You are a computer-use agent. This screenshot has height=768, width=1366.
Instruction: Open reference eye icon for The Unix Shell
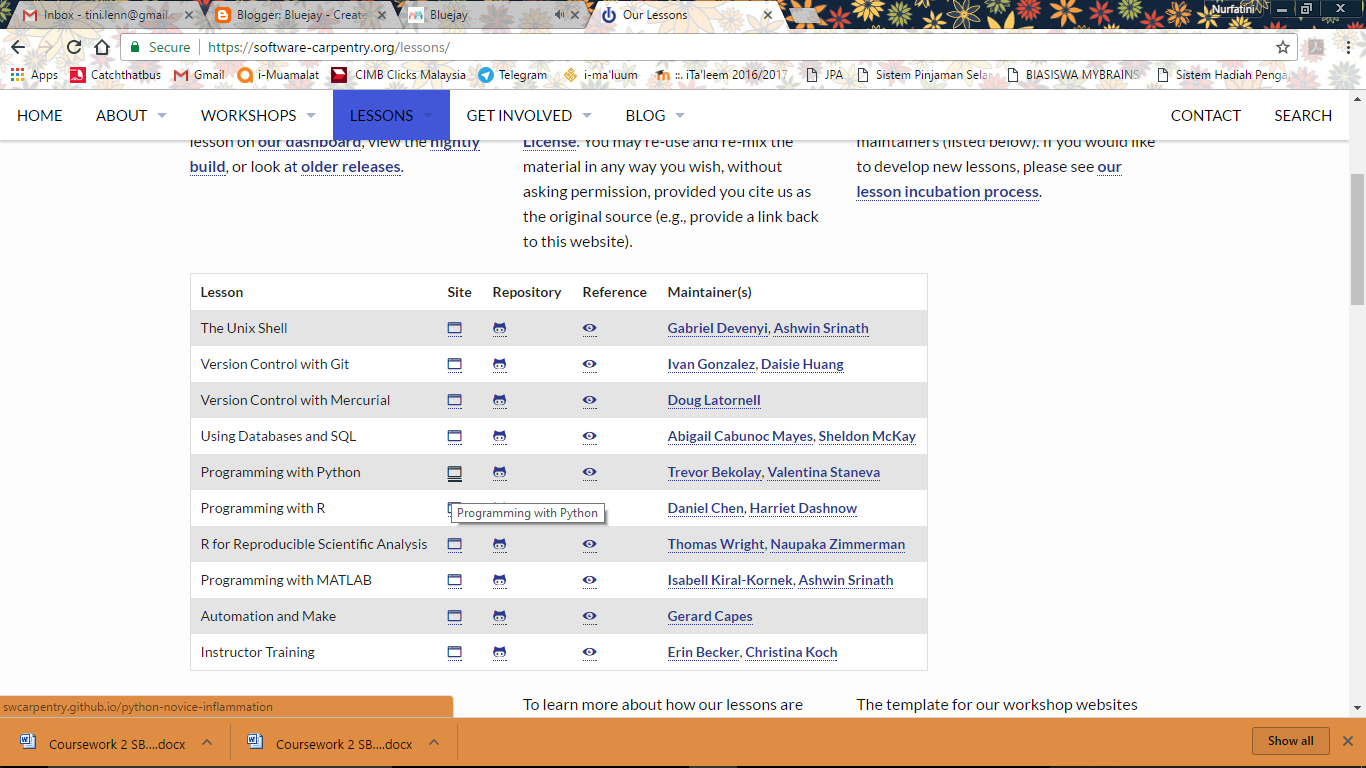pos(589,328)
